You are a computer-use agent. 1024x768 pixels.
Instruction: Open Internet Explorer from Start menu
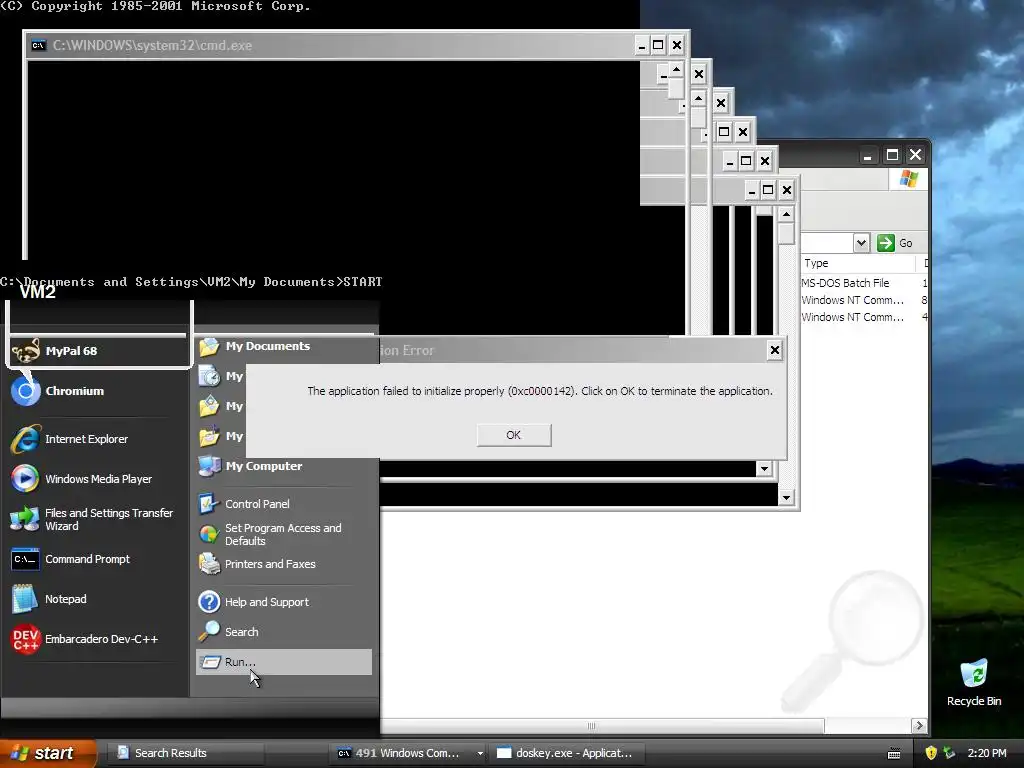pyautogui.click(x=98, y=439)
